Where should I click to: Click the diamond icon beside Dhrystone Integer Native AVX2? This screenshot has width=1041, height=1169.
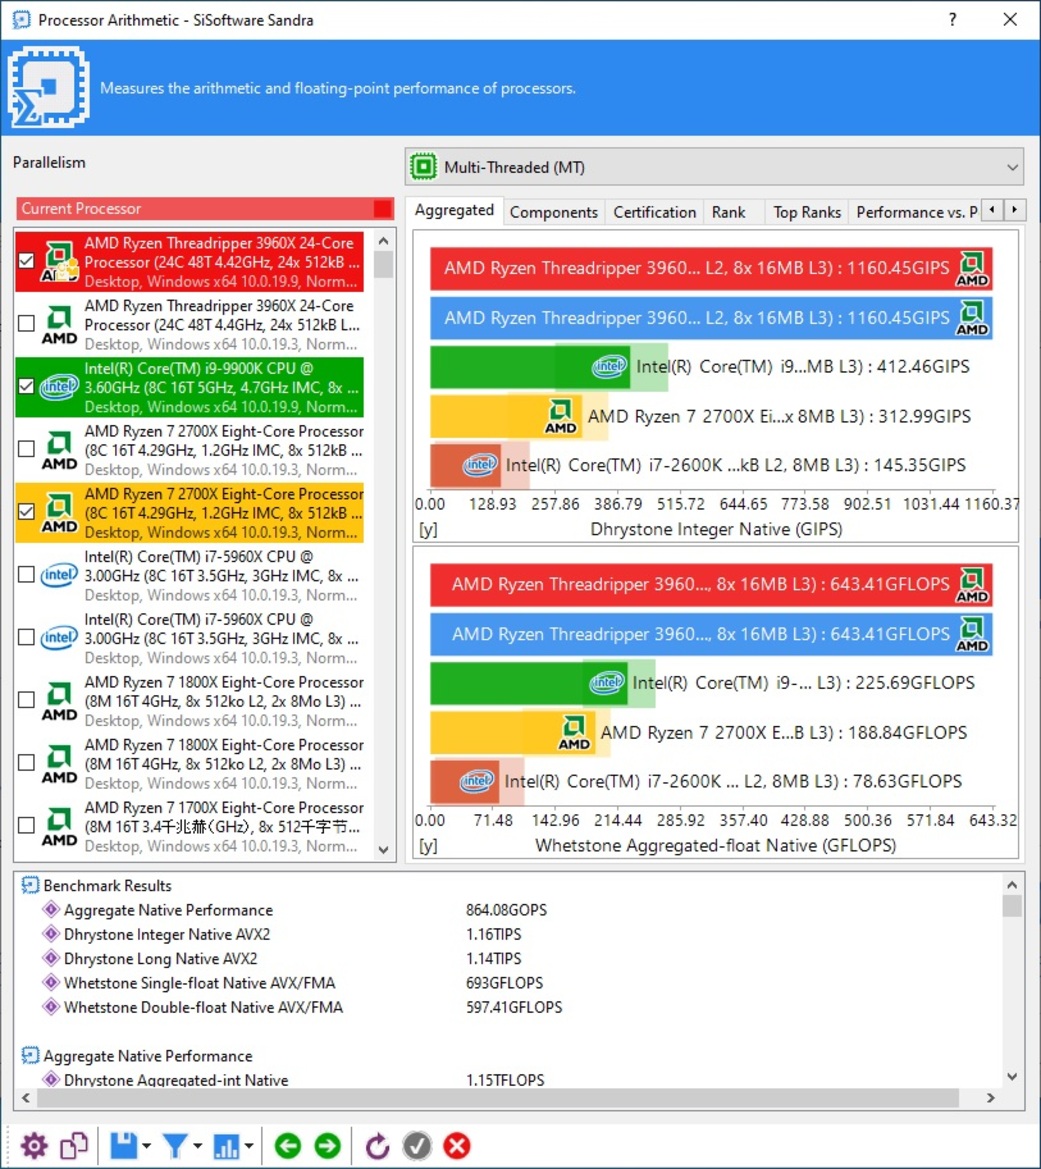point(51,933)
